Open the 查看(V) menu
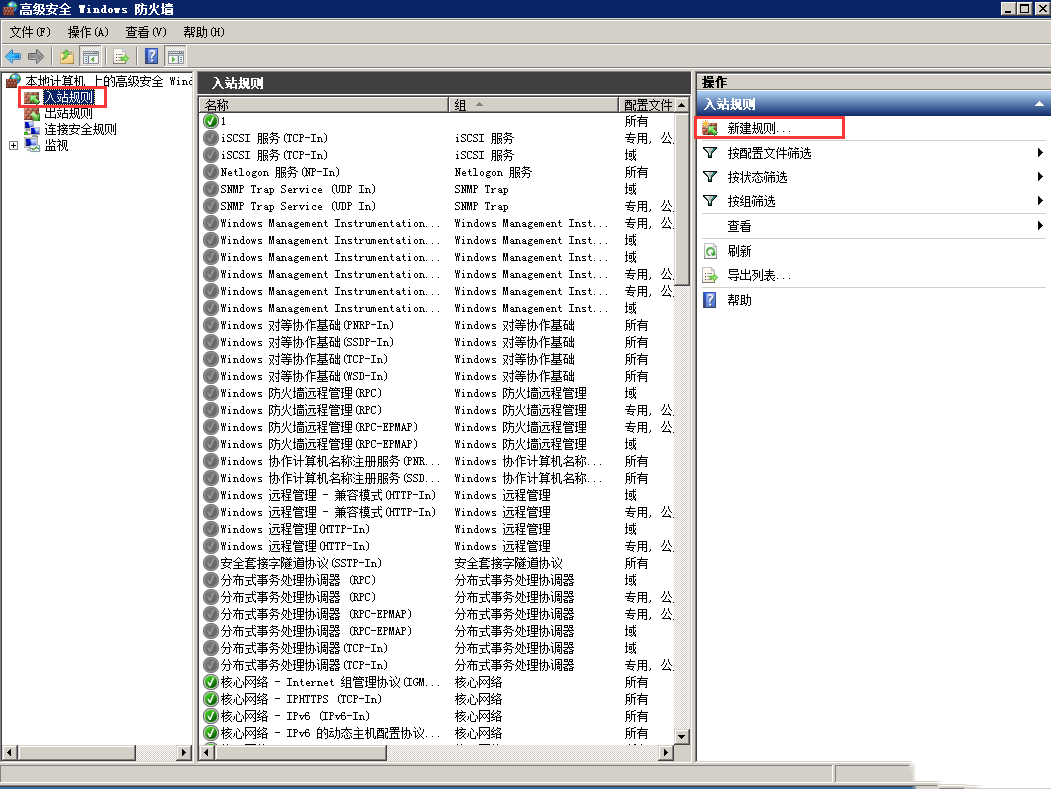The image size is (1051, 789). pos(145,32)
